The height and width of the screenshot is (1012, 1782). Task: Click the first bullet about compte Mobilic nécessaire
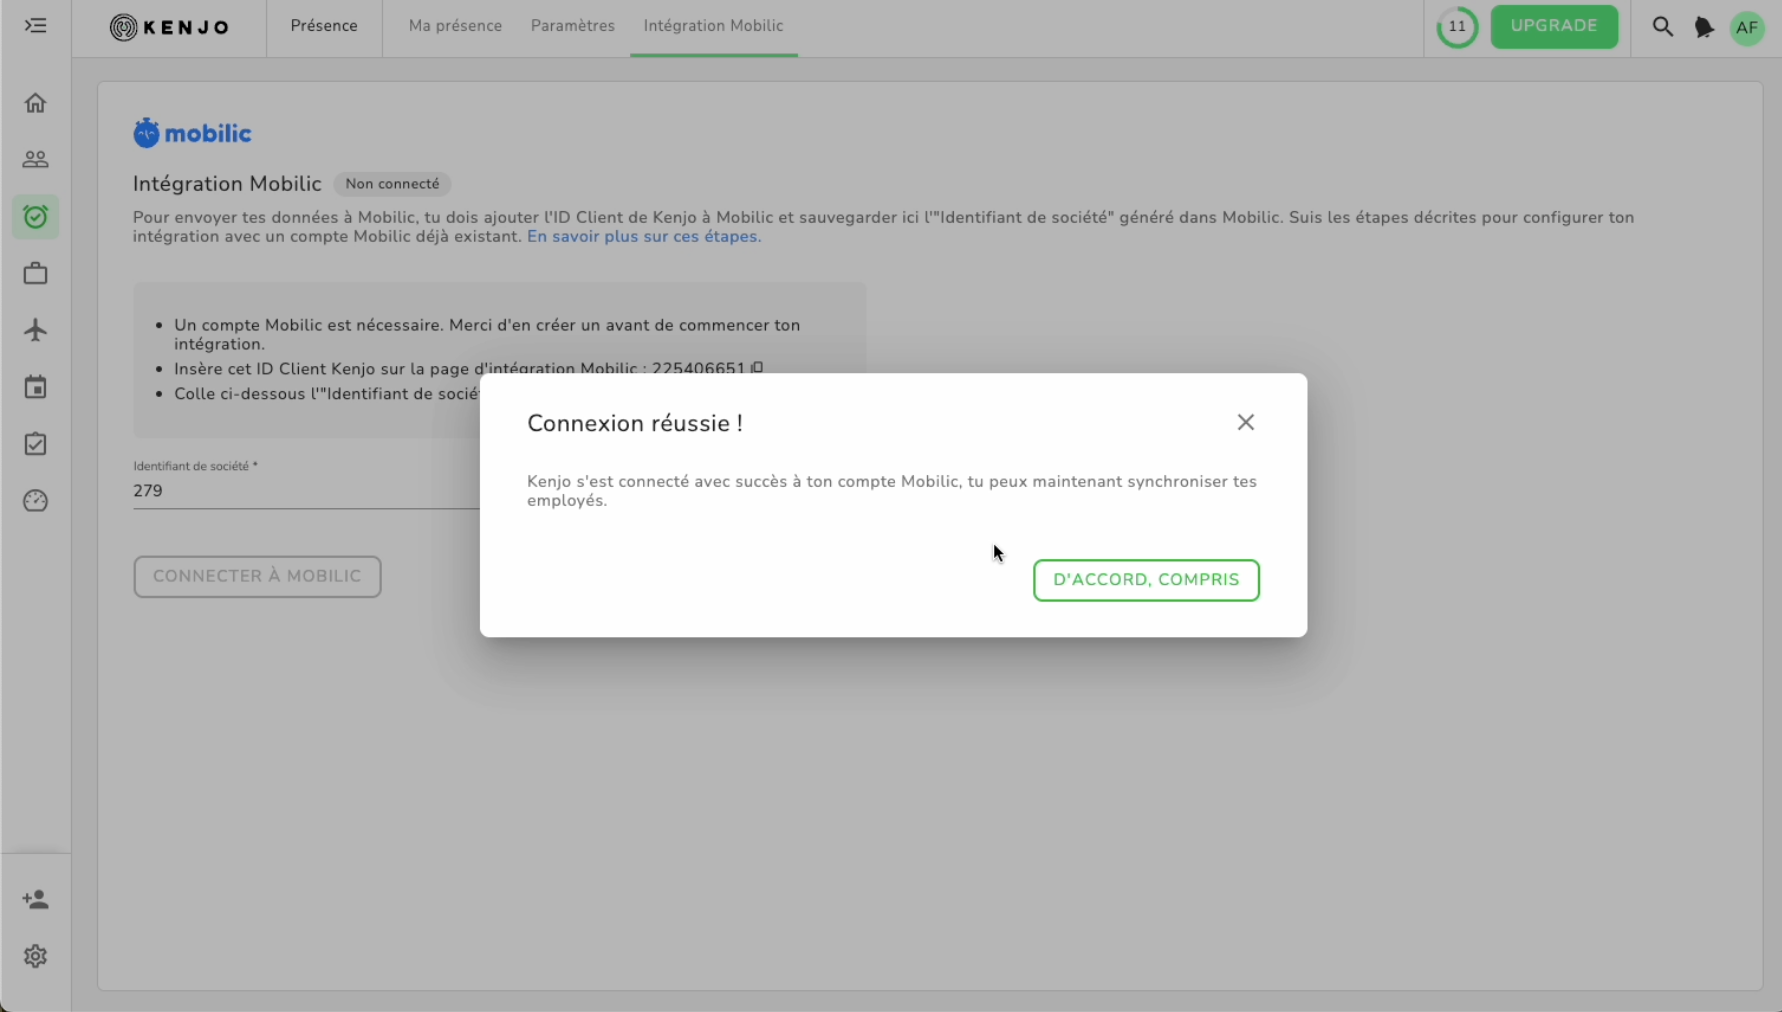tap(487, 334)
